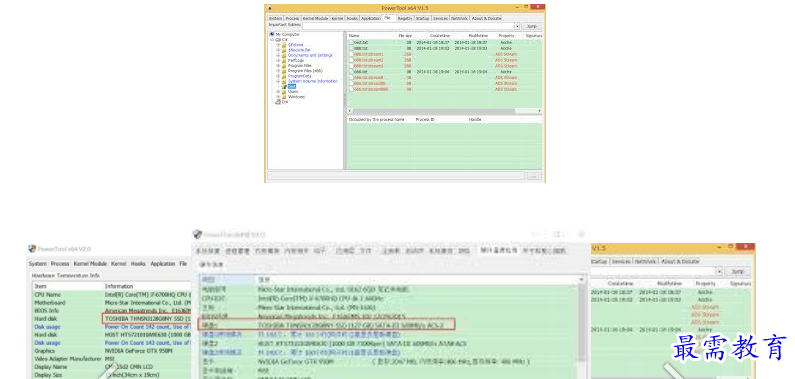Open Kernel Module tab in top PowerTool window

click(x=315, y=18)
